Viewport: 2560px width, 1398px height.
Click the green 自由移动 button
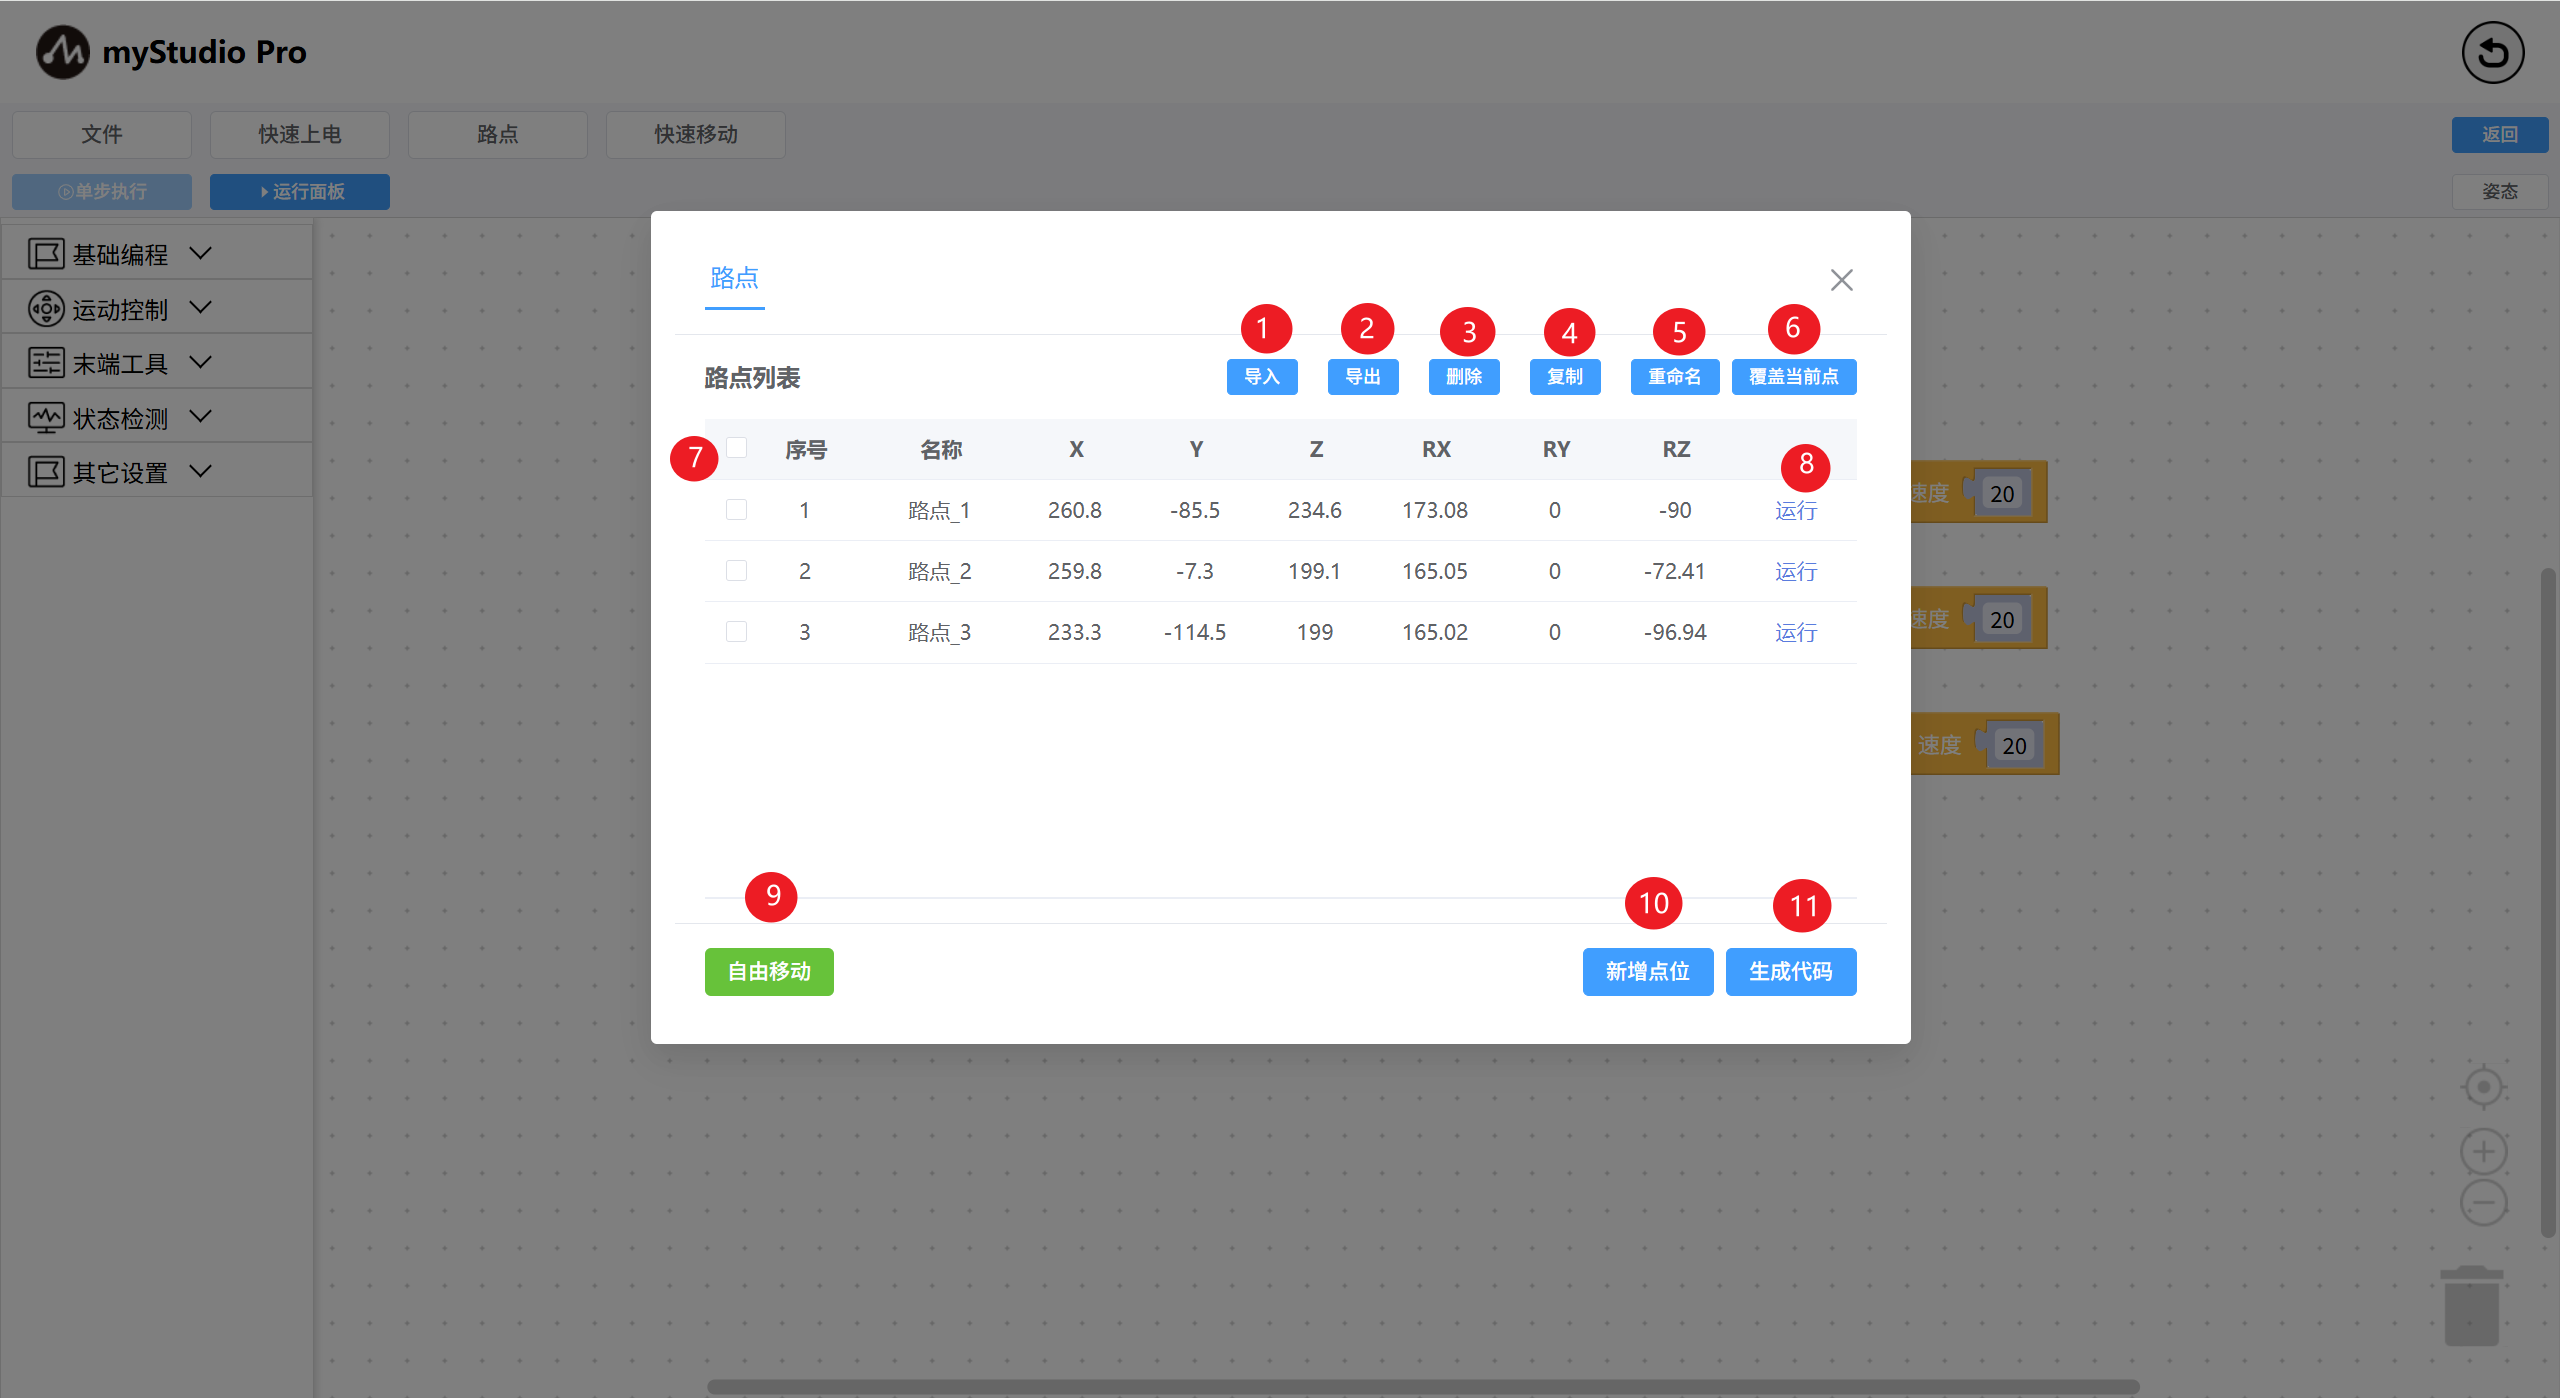coord(768,971)
